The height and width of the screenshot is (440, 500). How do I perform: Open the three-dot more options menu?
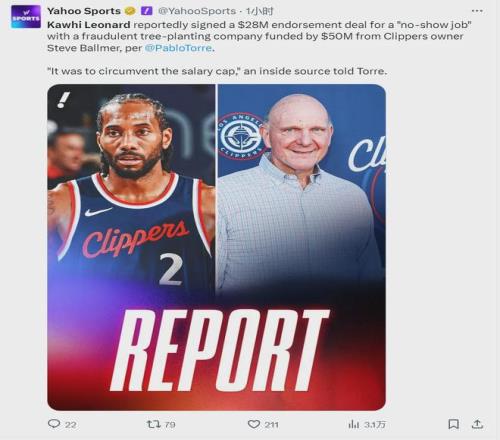tap(477, 11)
